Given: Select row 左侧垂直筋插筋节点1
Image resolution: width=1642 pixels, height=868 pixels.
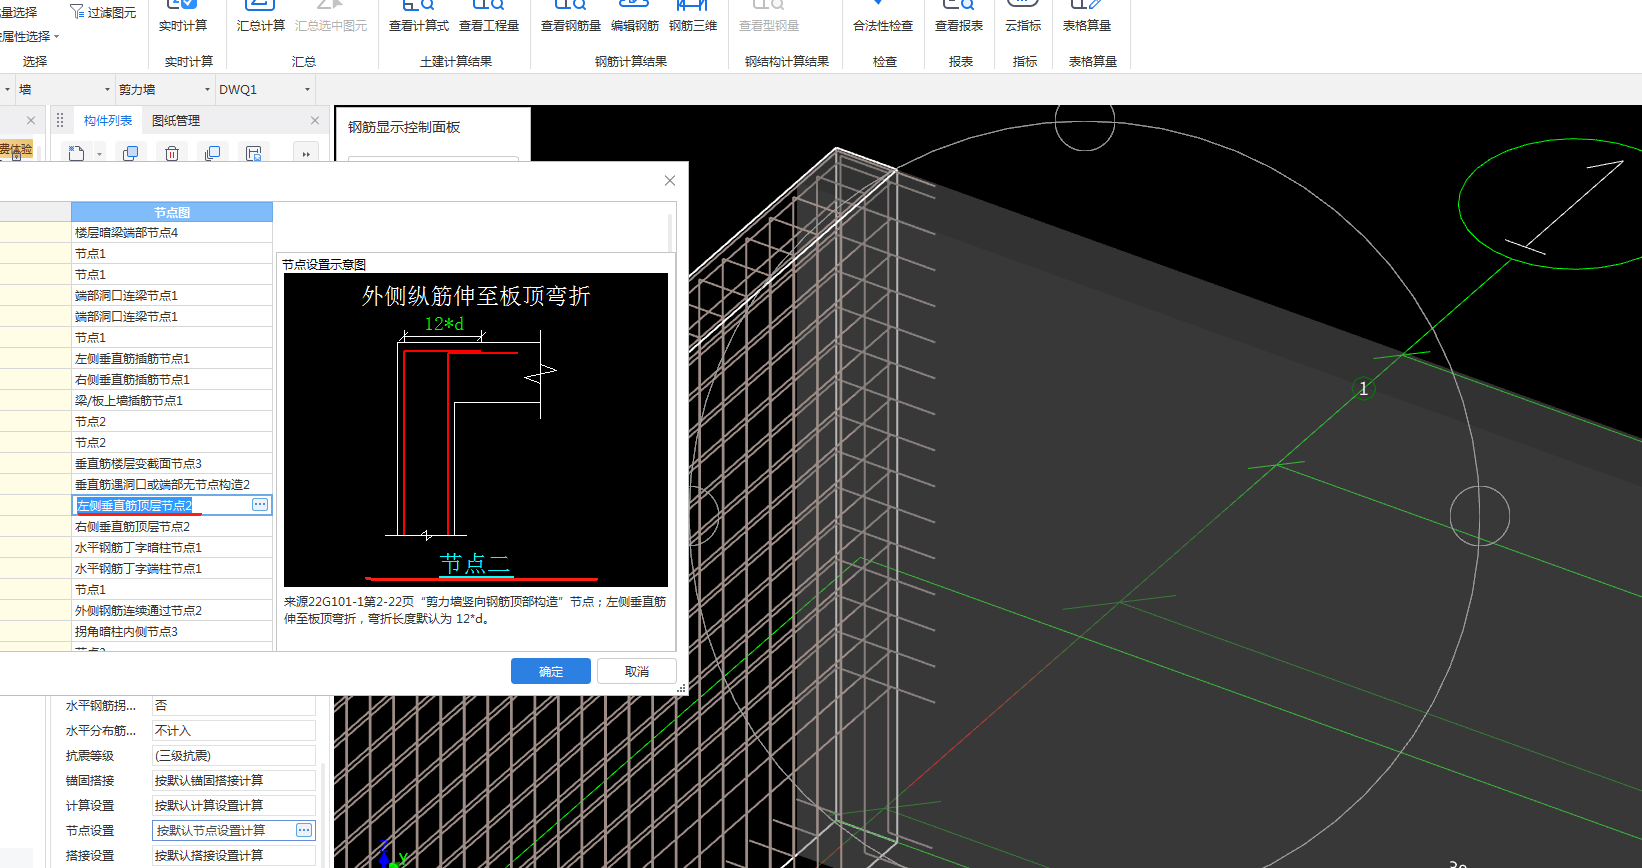Looking at the screenshot, I should point(172,358).
